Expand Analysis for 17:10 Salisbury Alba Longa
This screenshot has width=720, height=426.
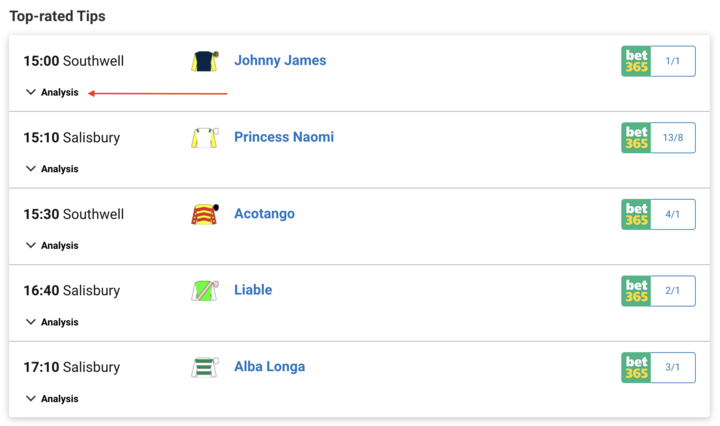(52, 399)
